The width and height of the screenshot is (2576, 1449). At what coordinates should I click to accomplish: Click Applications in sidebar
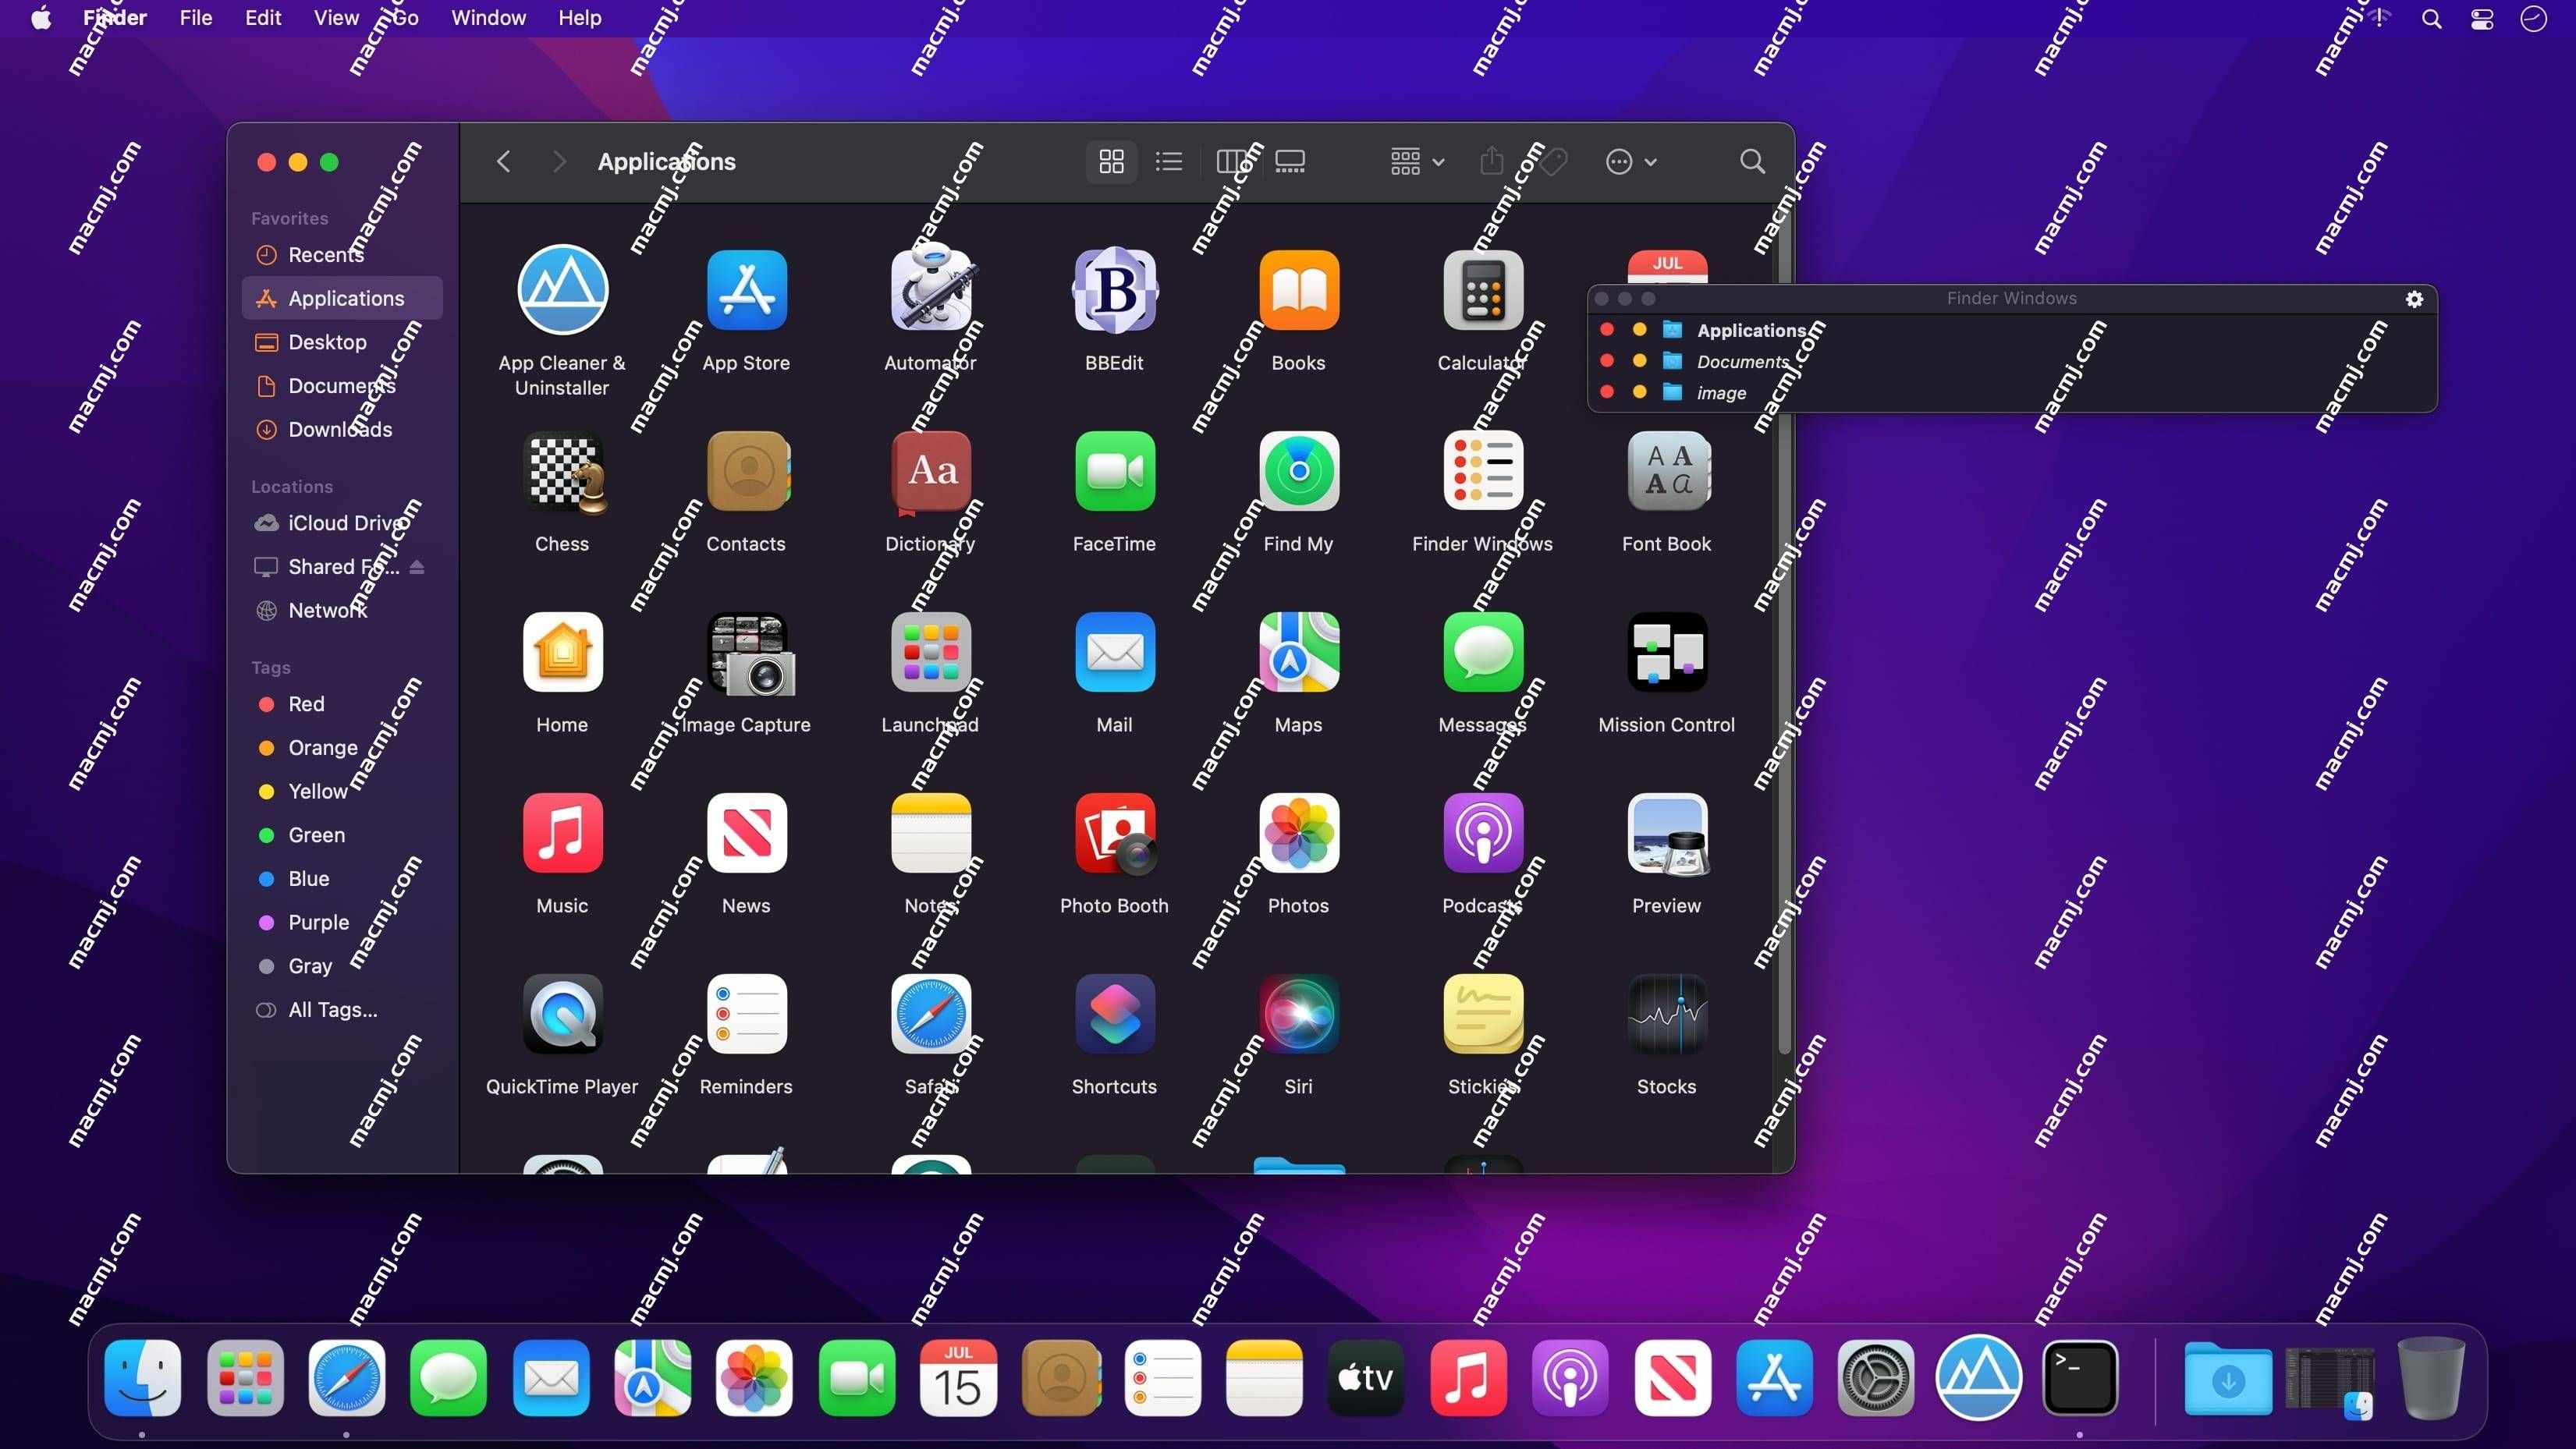(346, 297)
